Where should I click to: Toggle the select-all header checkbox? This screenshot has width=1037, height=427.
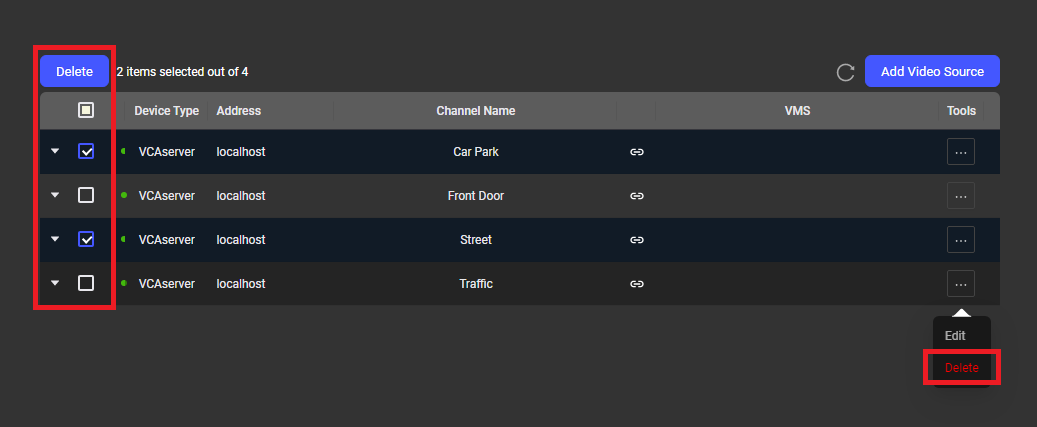[86, 110]
